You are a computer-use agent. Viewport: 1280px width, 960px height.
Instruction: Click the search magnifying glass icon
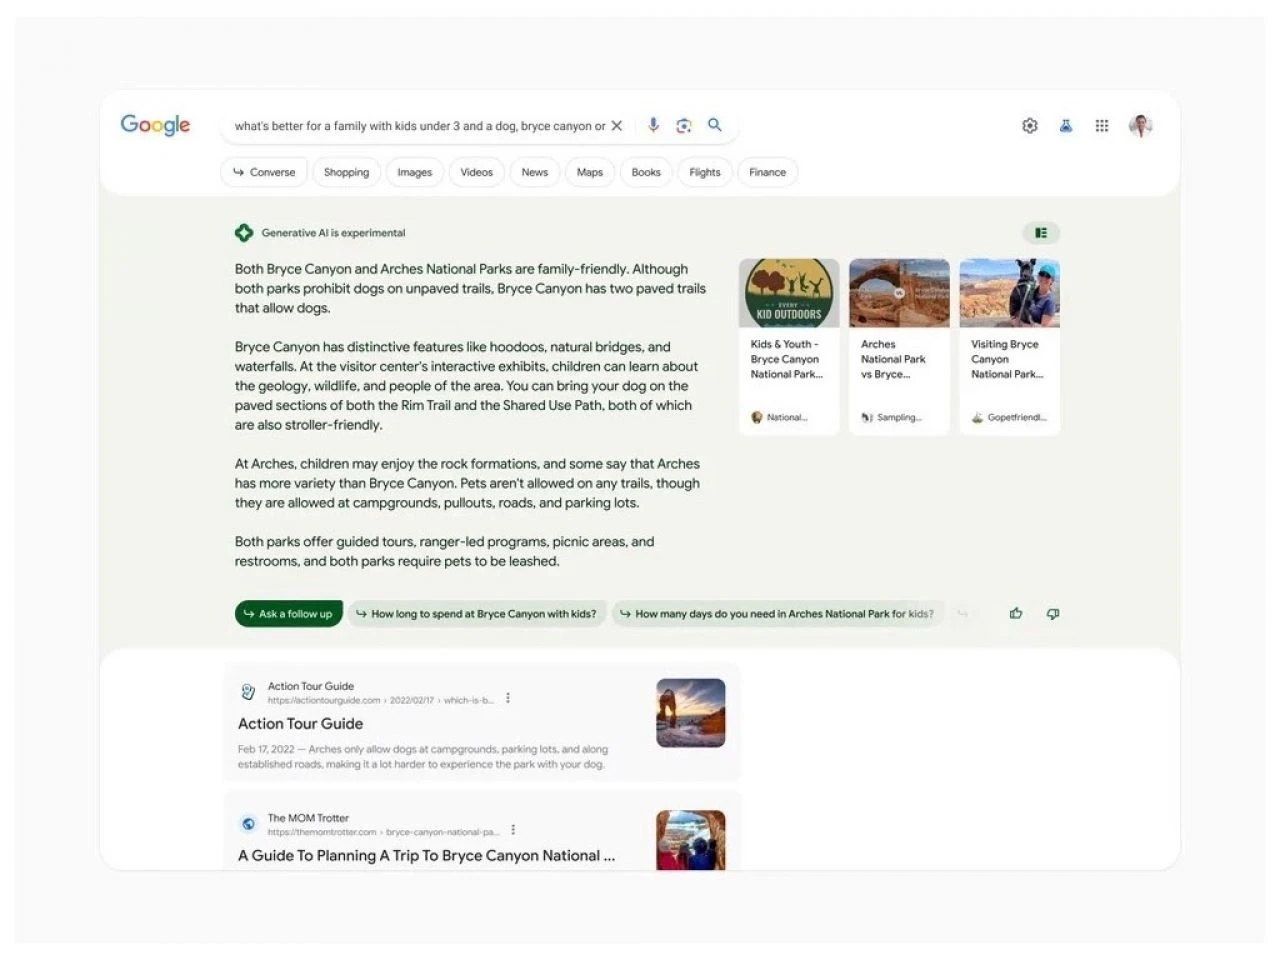coord(714,125)
